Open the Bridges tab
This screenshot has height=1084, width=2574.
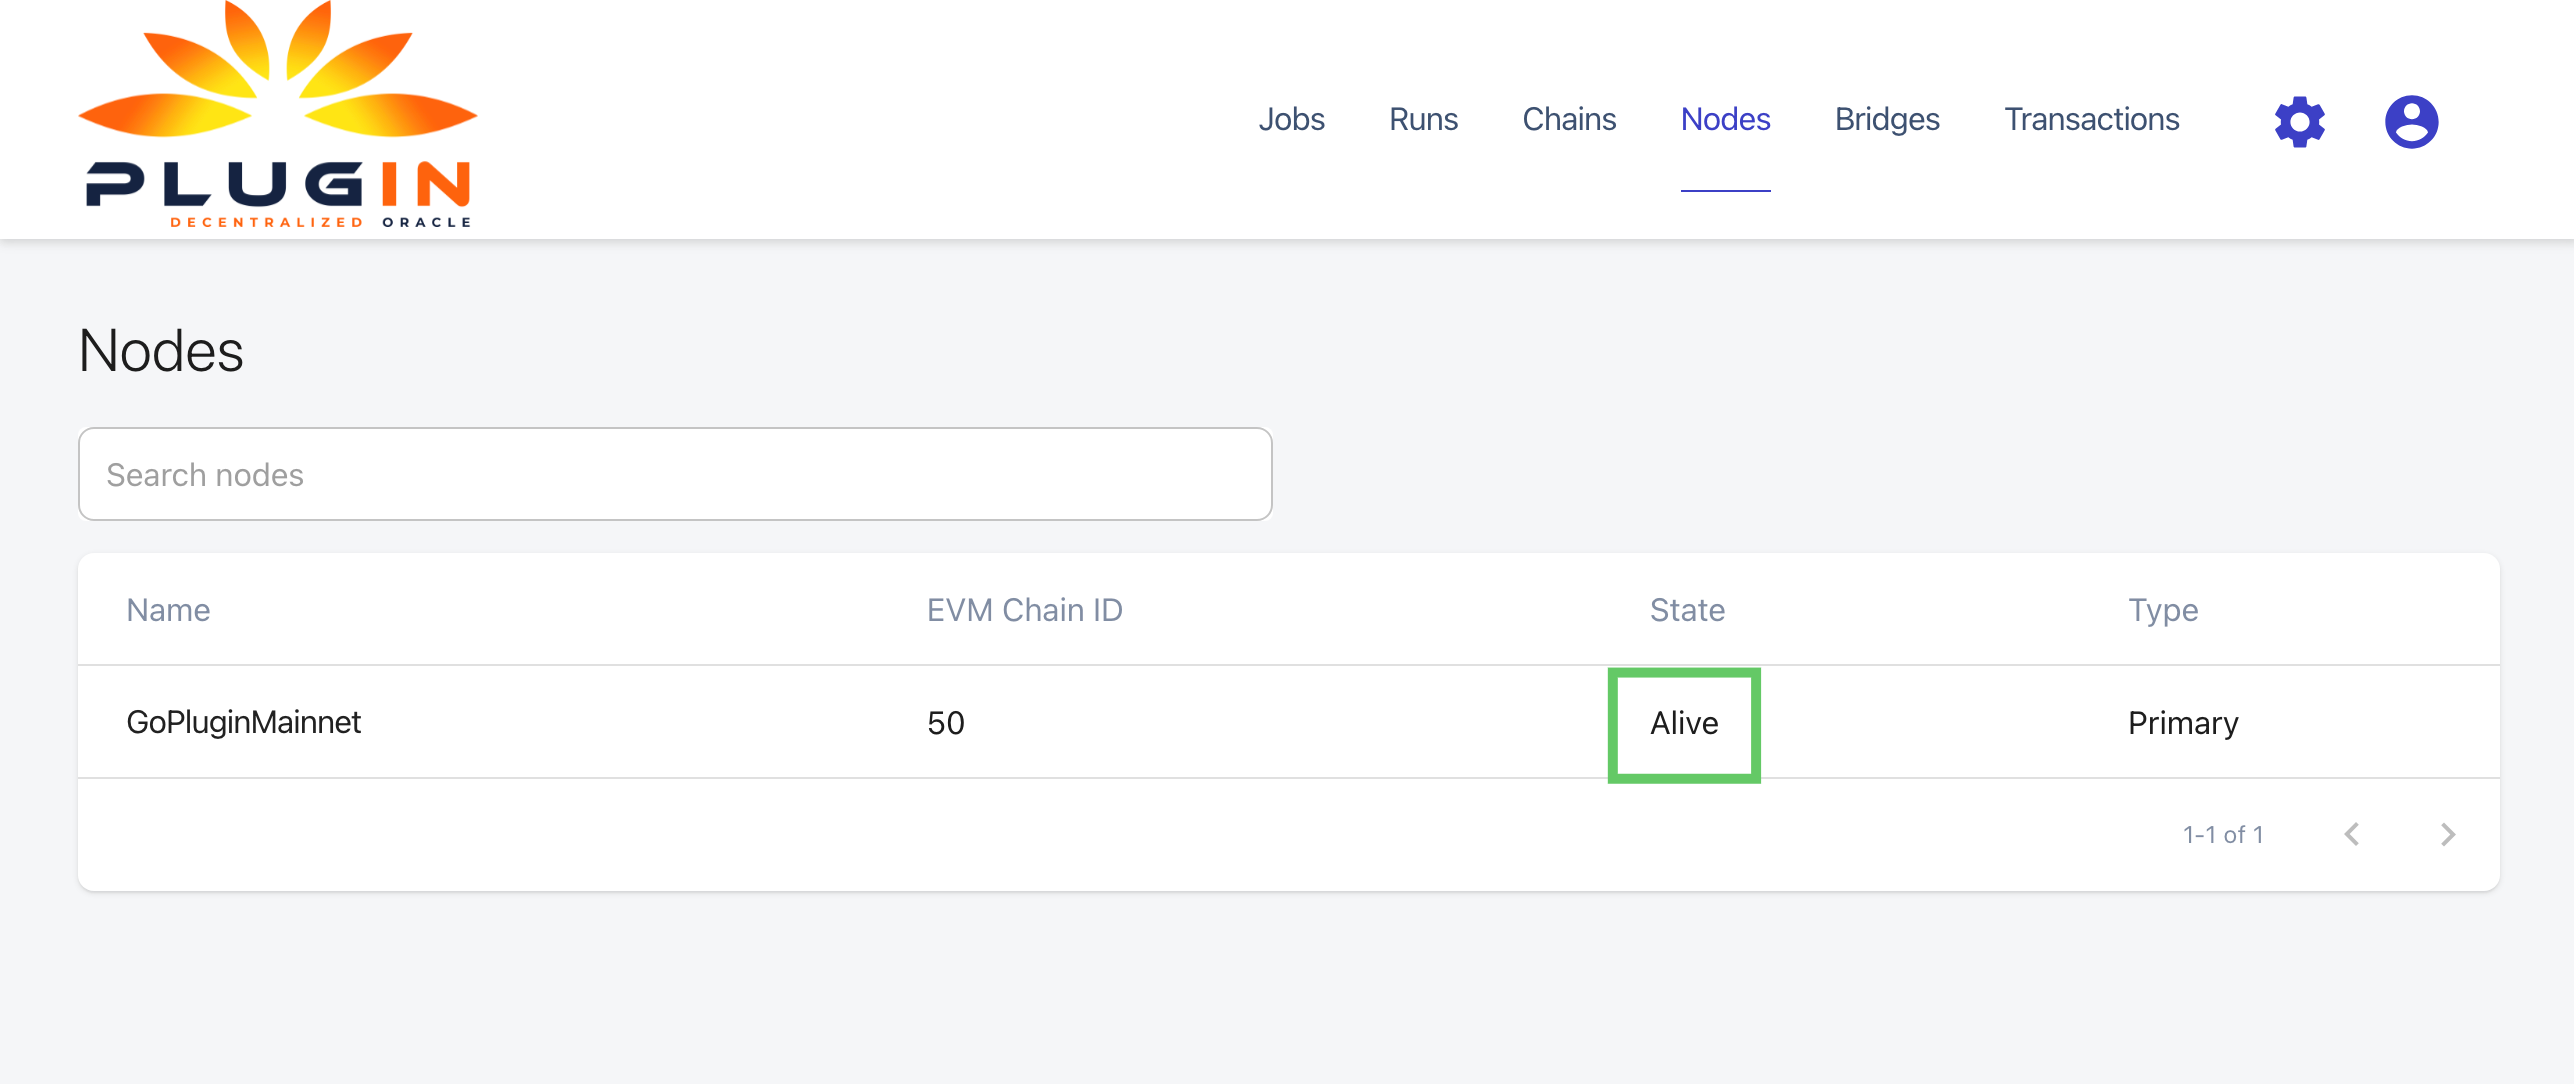1887,119
